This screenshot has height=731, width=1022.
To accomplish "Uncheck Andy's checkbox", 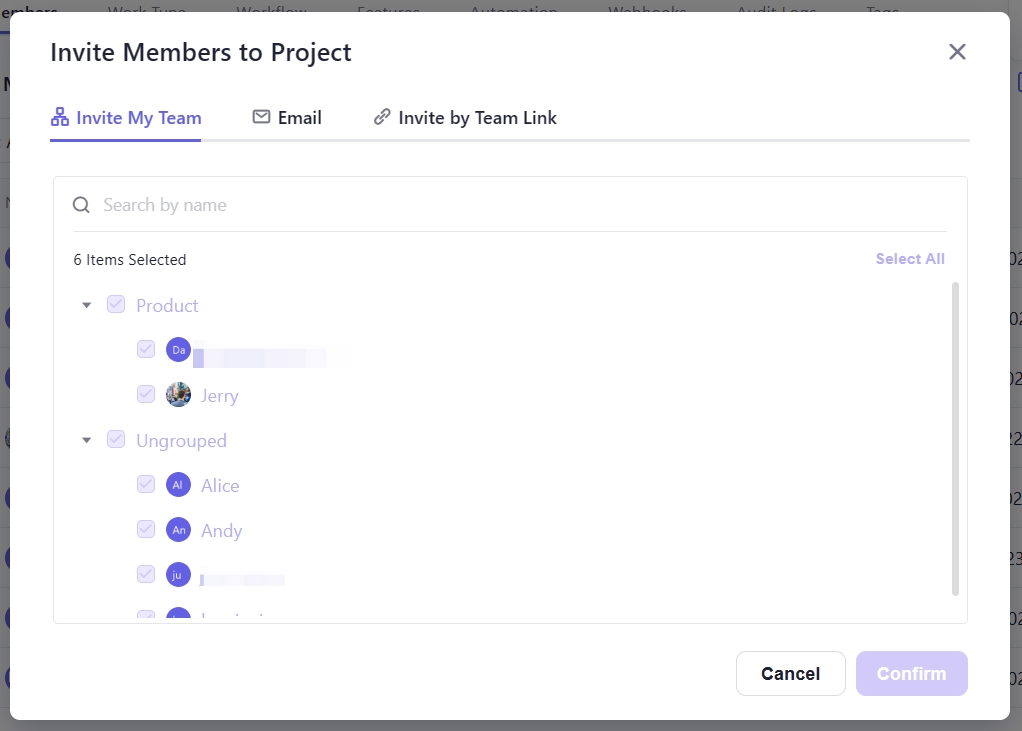I will pyautogui.click(x=146, y=530).
